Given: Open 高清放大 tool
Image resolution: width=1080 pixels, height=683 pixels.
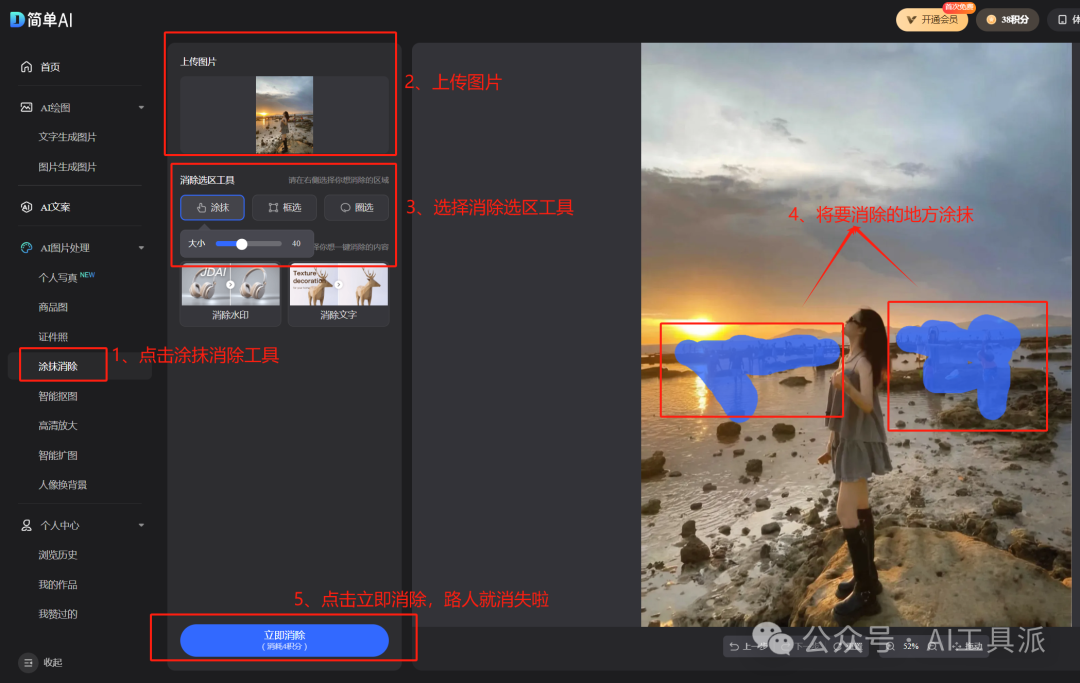Looking at the screenshot, I should pos(58,425).
